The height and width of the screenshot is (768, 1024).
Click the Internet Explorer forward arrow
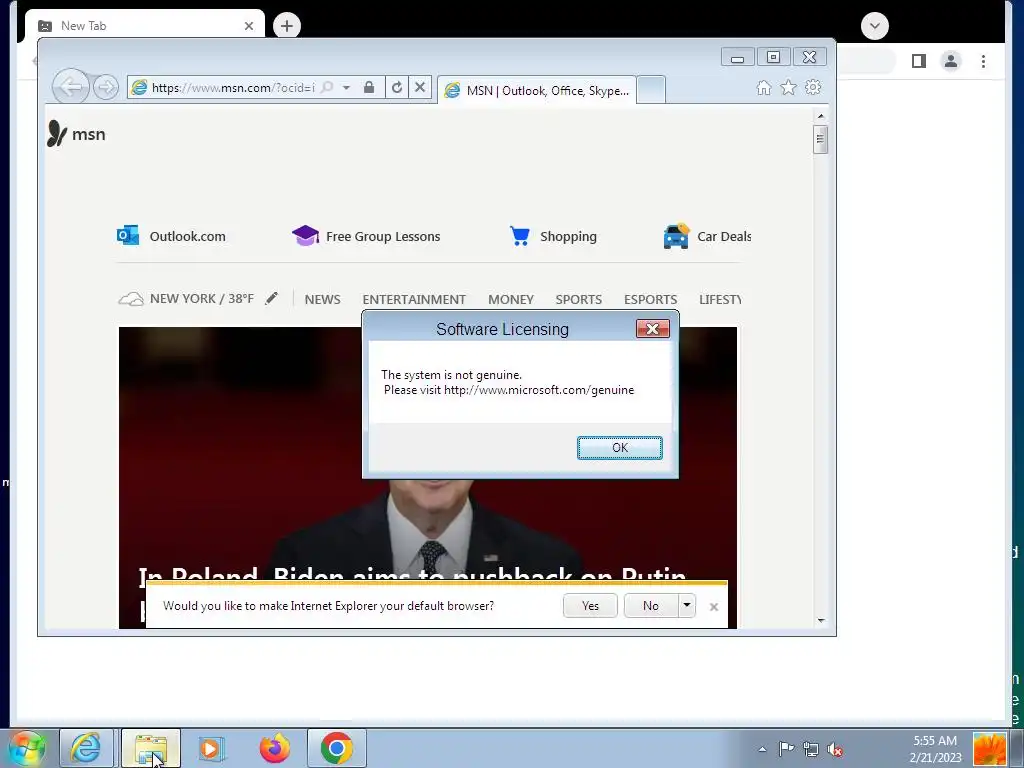[x=106, y=87]
